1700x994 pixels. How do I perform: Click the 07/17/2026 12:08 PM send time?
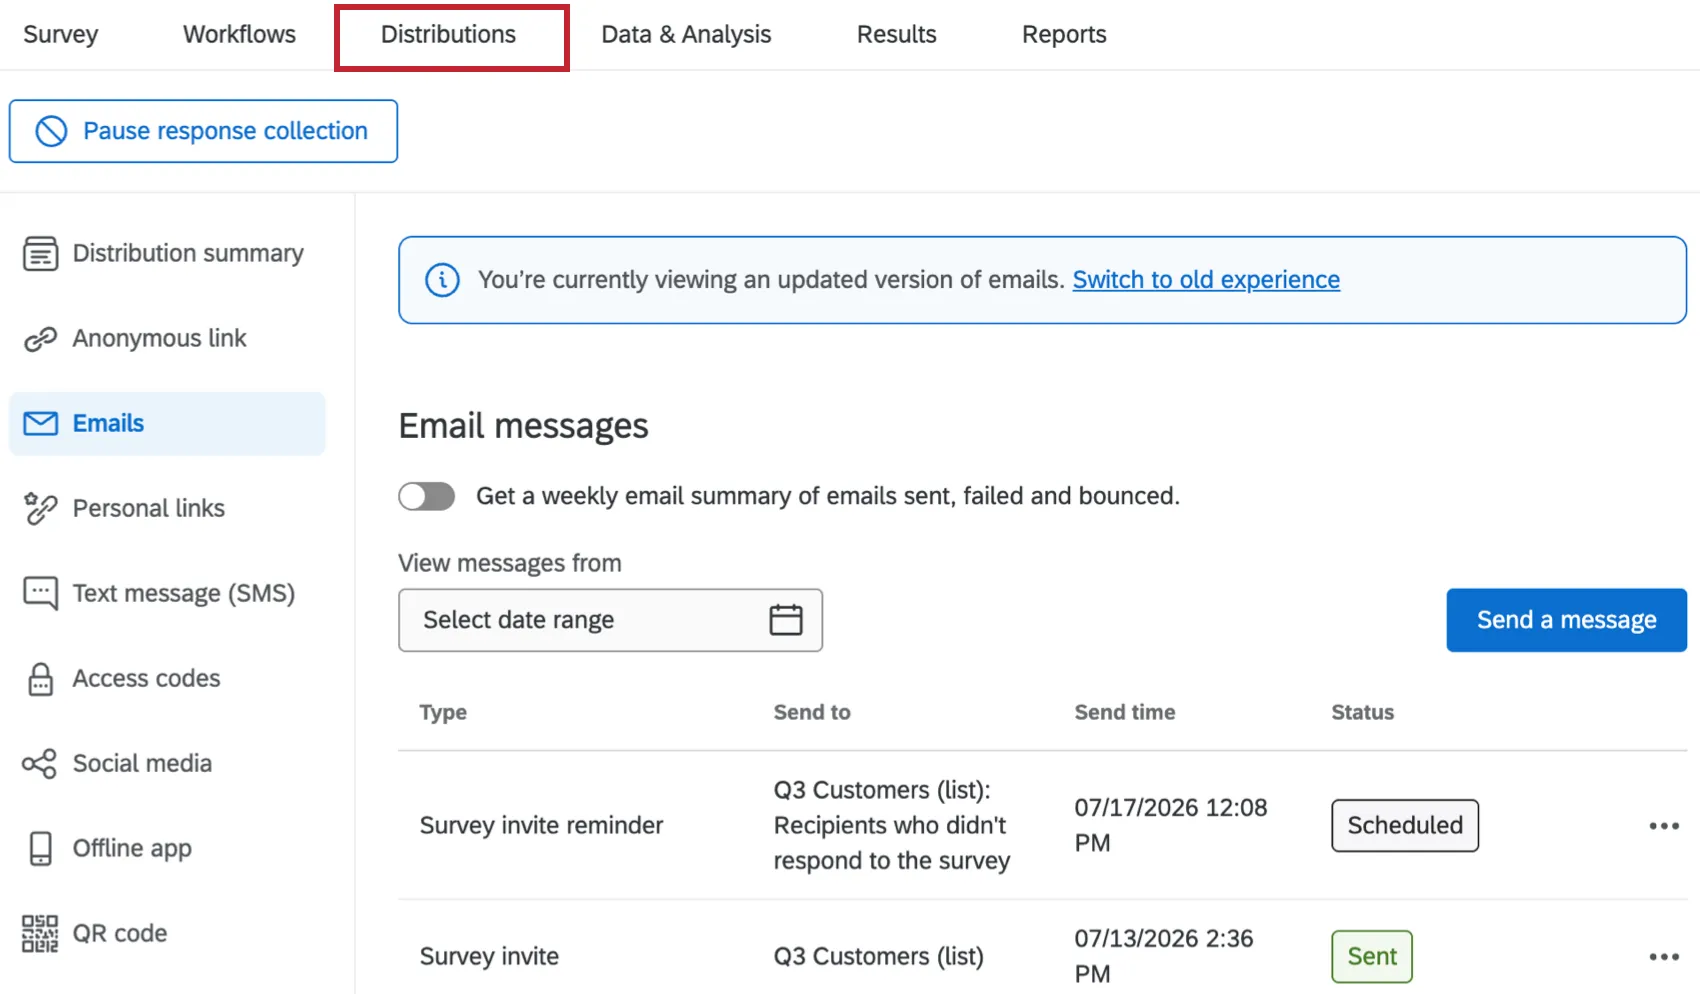point(1171,826)
